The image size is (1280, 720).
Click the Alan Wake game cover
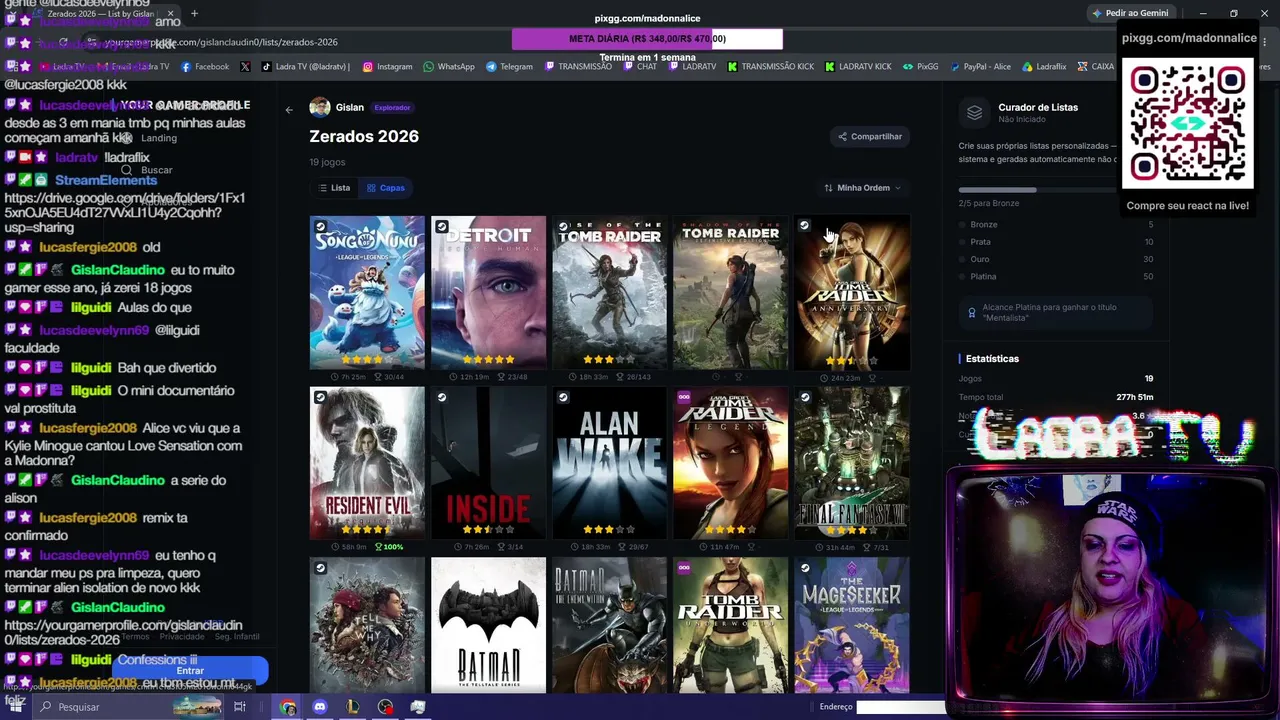pos(609,463)
